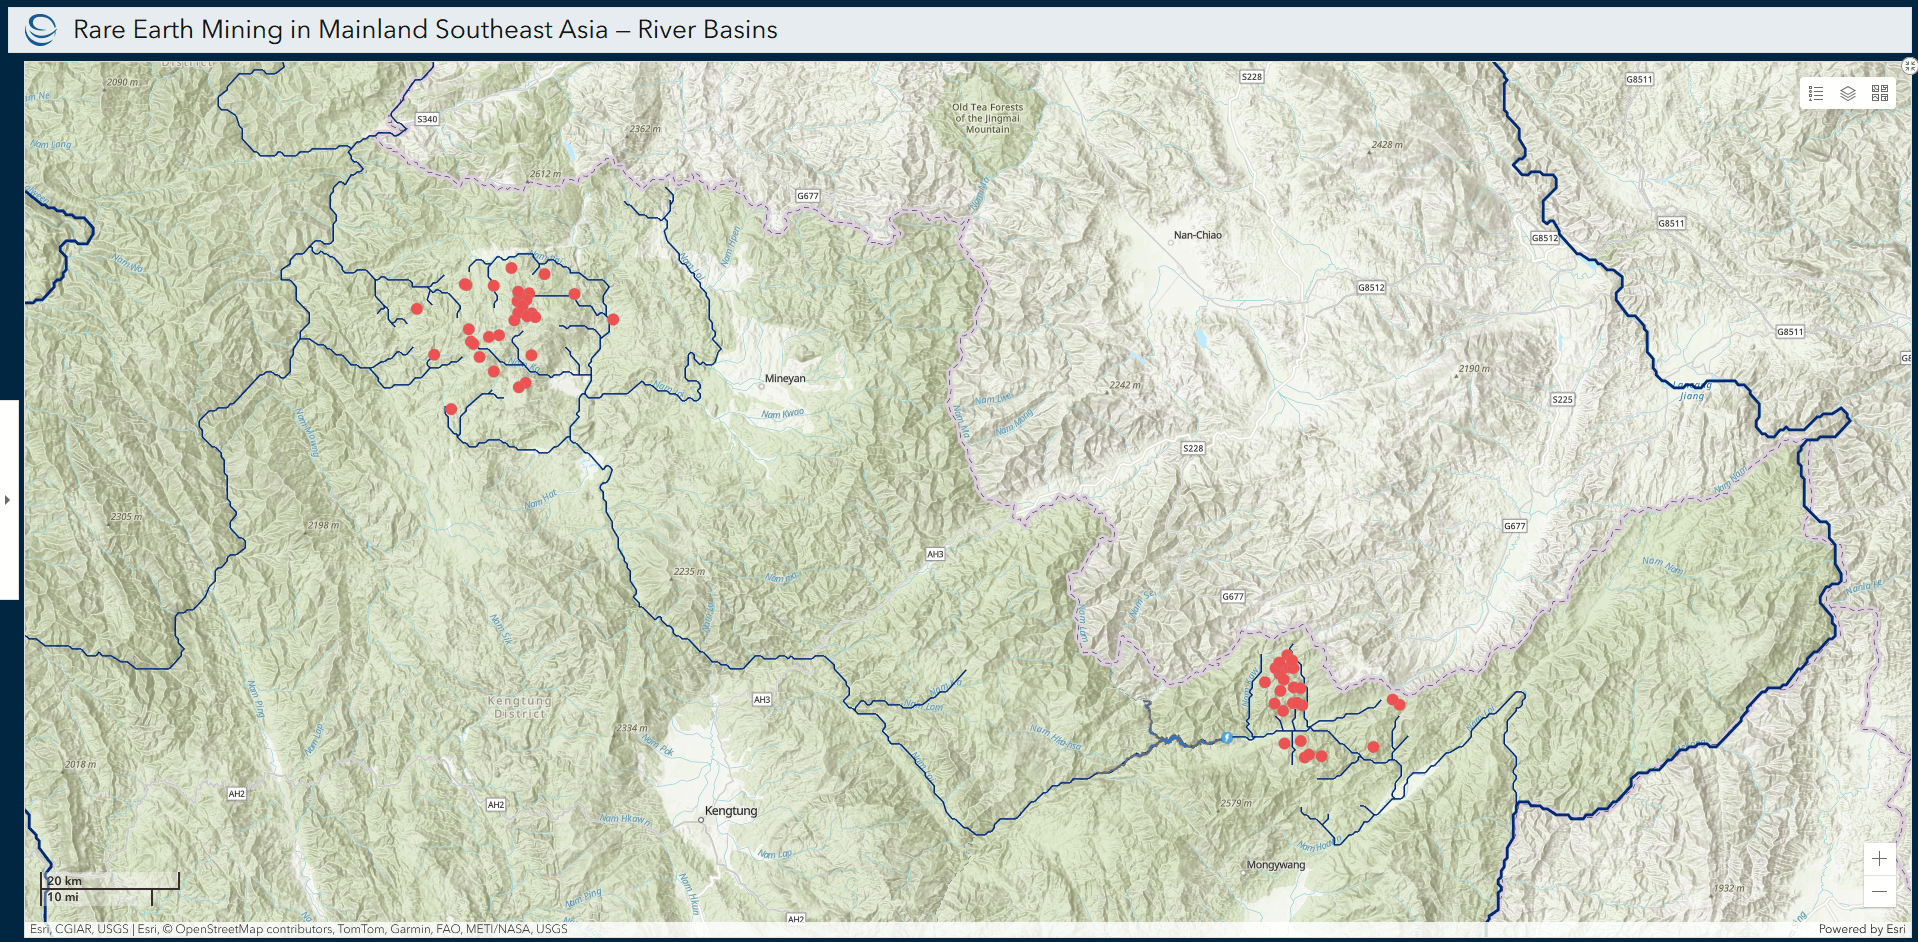Viewport: 1918px width, 942px height.
Task: Click the Nan-Chiao town label
Action: point(1197,235)
